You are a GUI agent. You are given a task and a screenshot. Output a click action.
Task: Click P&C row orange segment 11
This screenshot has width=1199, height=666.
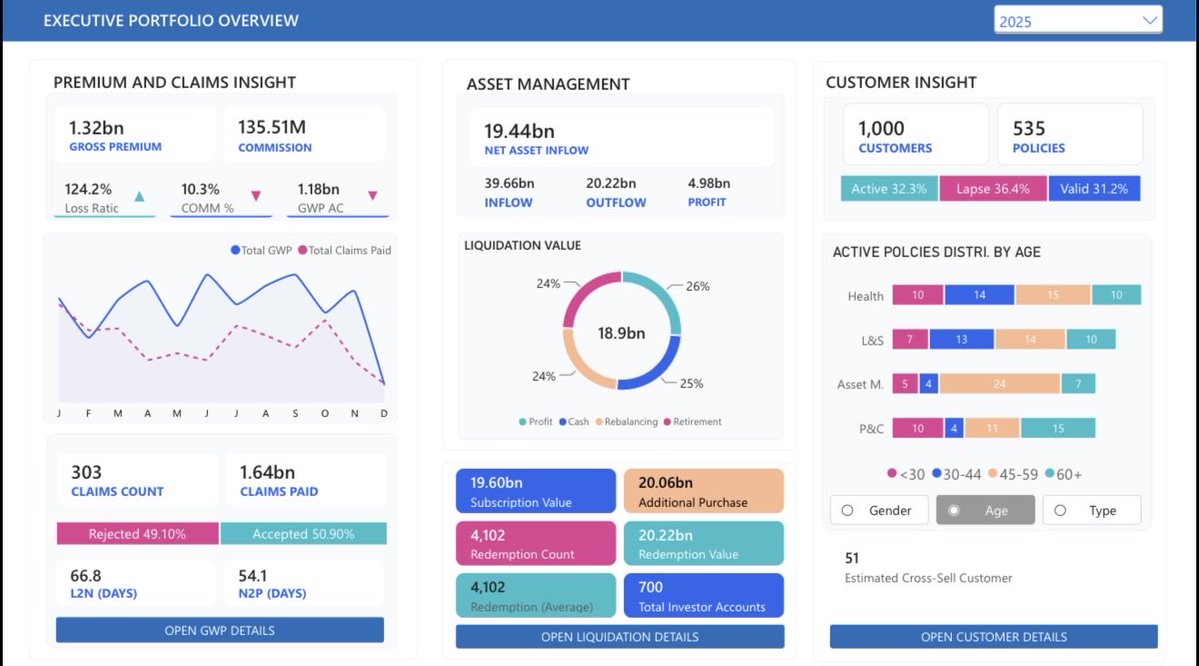pyautogui.click(x=992, y=428)
